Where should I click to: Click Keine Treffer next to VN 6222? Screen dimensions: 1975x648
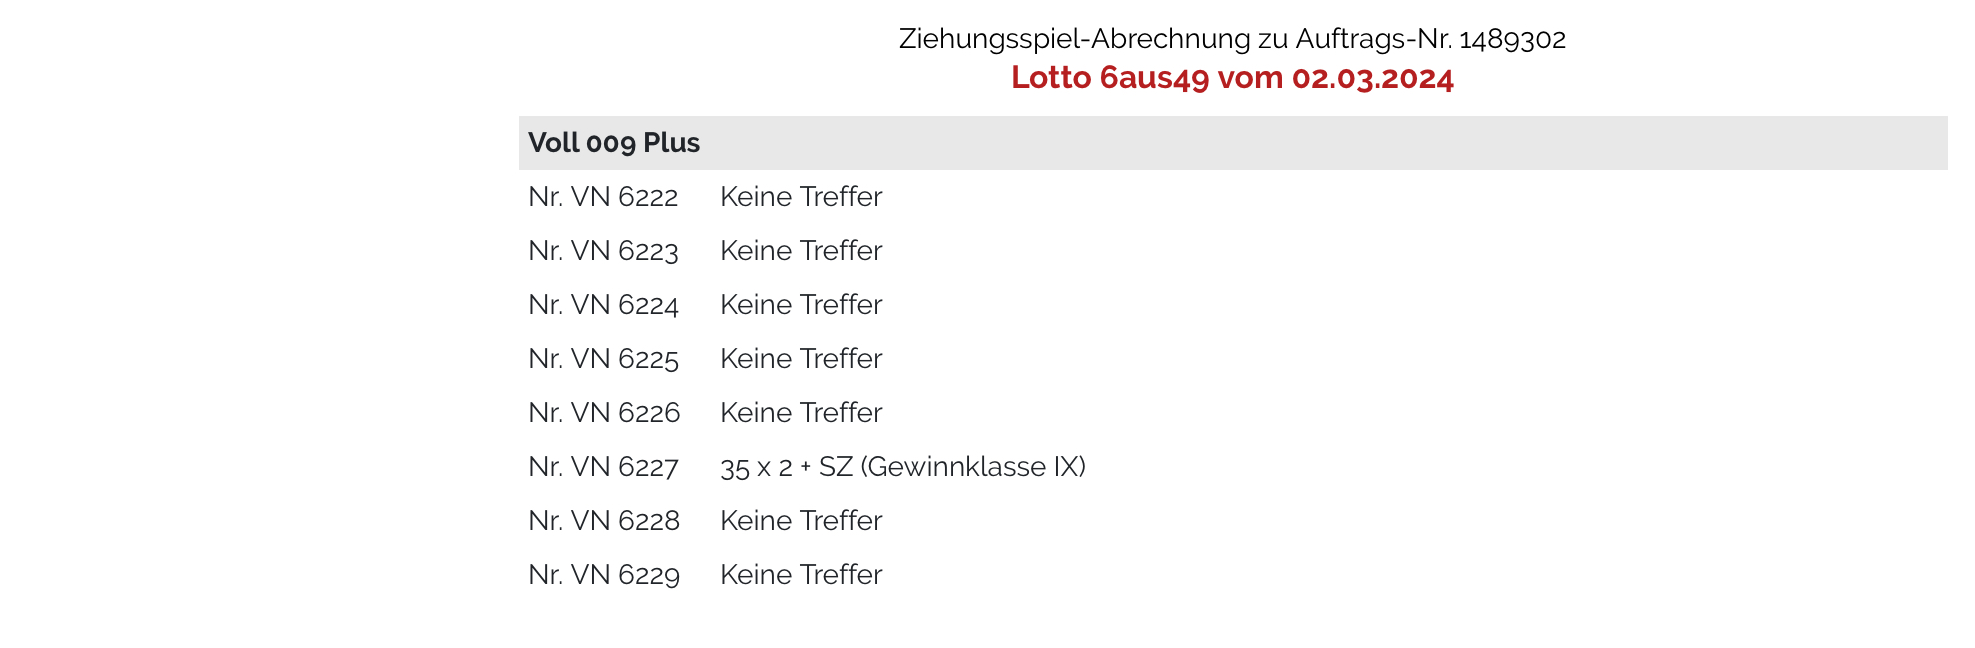[x=801, y=197]
